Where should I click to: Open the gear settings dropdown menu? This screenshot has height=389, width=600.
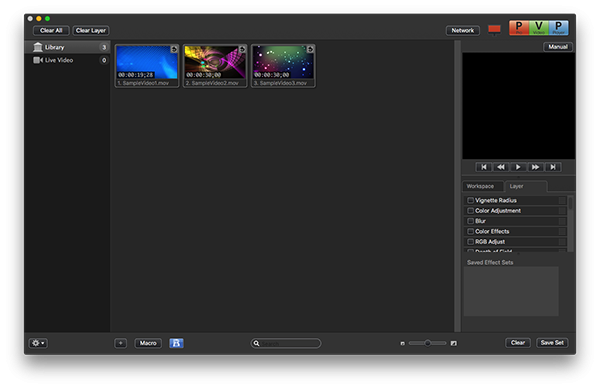pos(38,343)
